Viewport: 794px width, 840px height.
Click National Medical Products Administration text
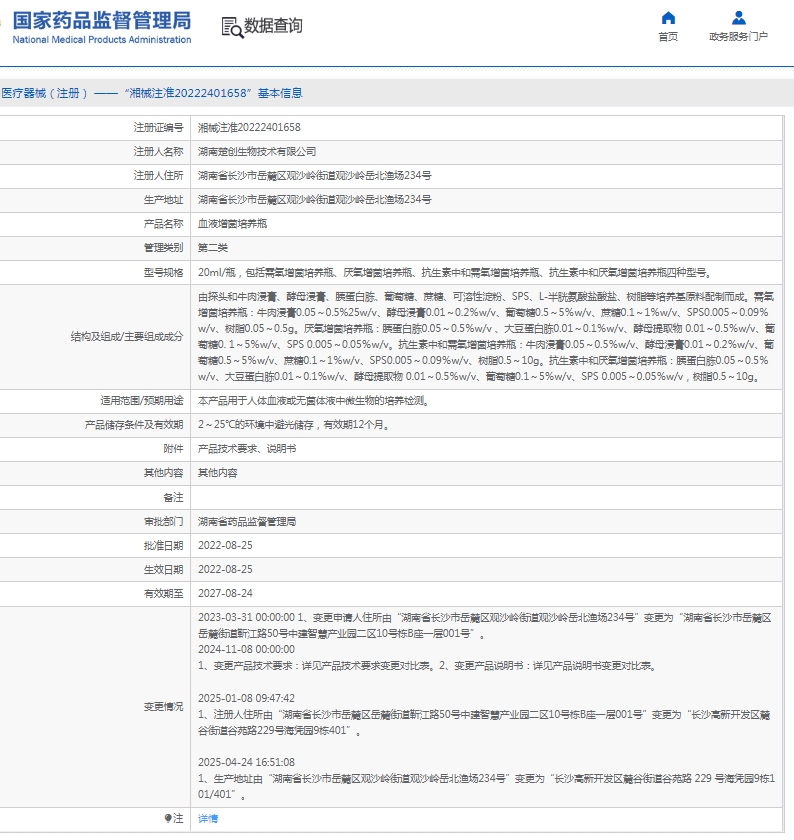tap(102, 40)
